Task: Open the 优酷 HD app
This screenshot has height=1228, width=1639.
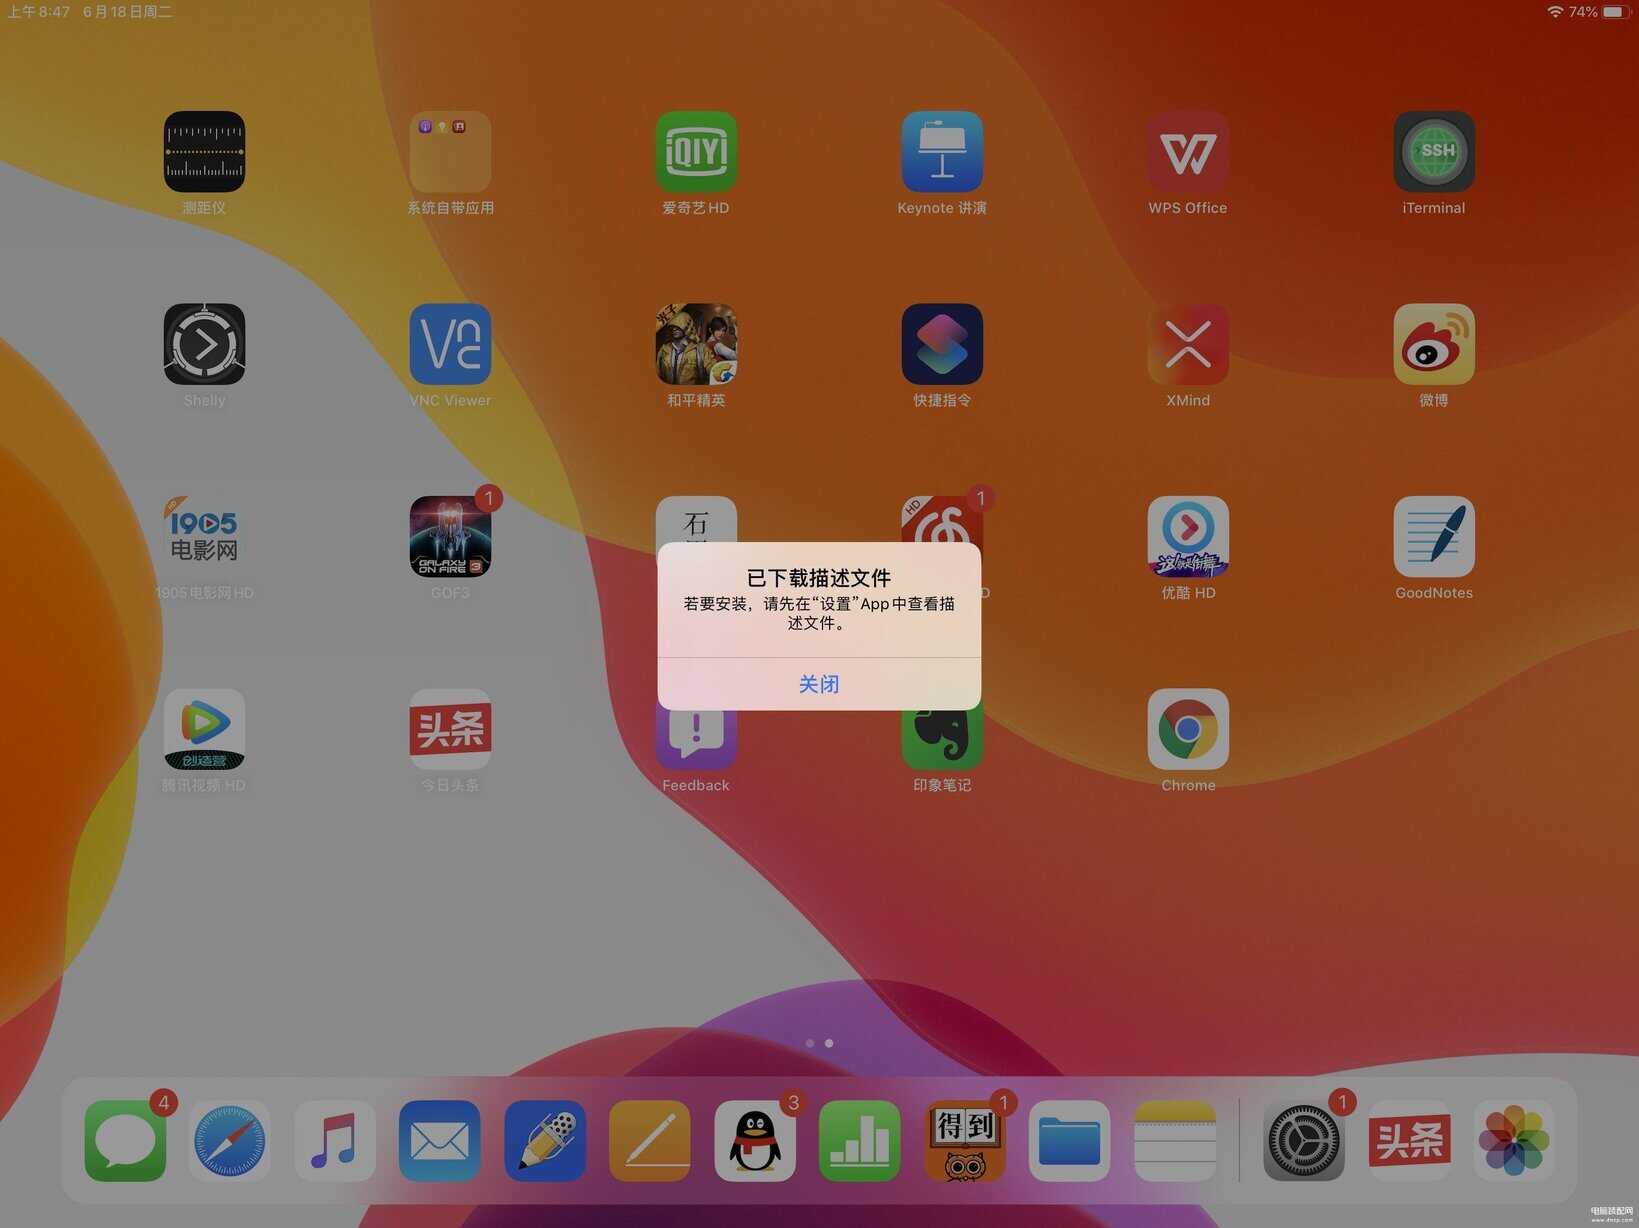Action: (1188, 537)
